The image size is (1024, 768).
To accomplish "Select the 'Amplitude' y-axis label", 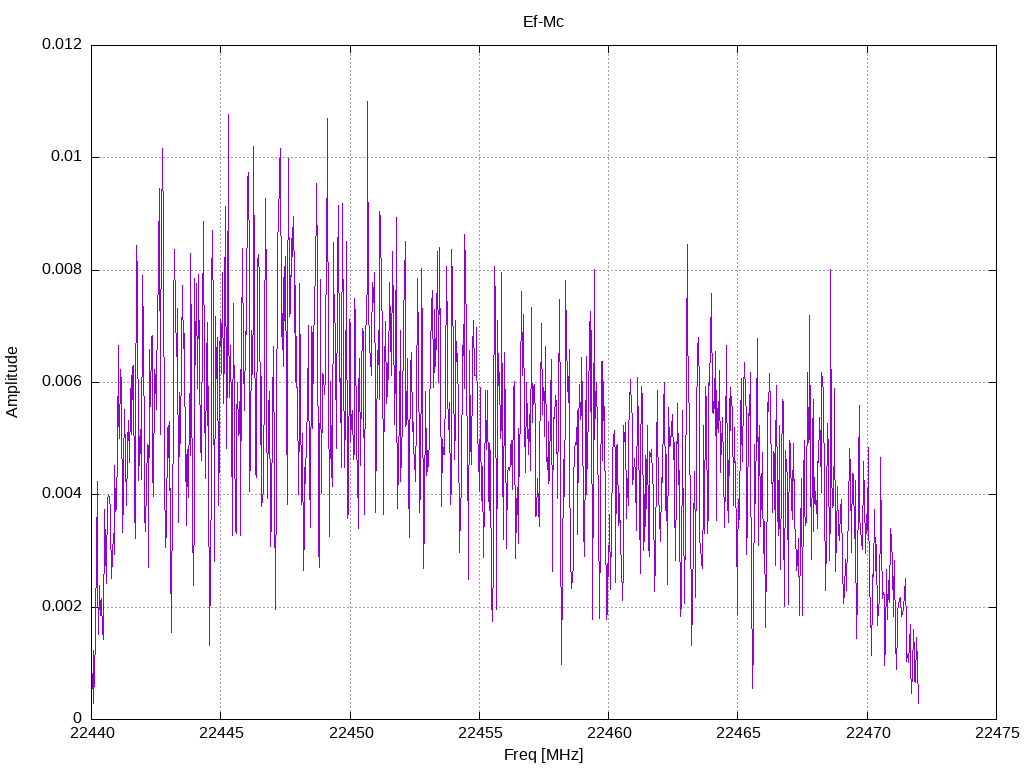I will 12,382.
